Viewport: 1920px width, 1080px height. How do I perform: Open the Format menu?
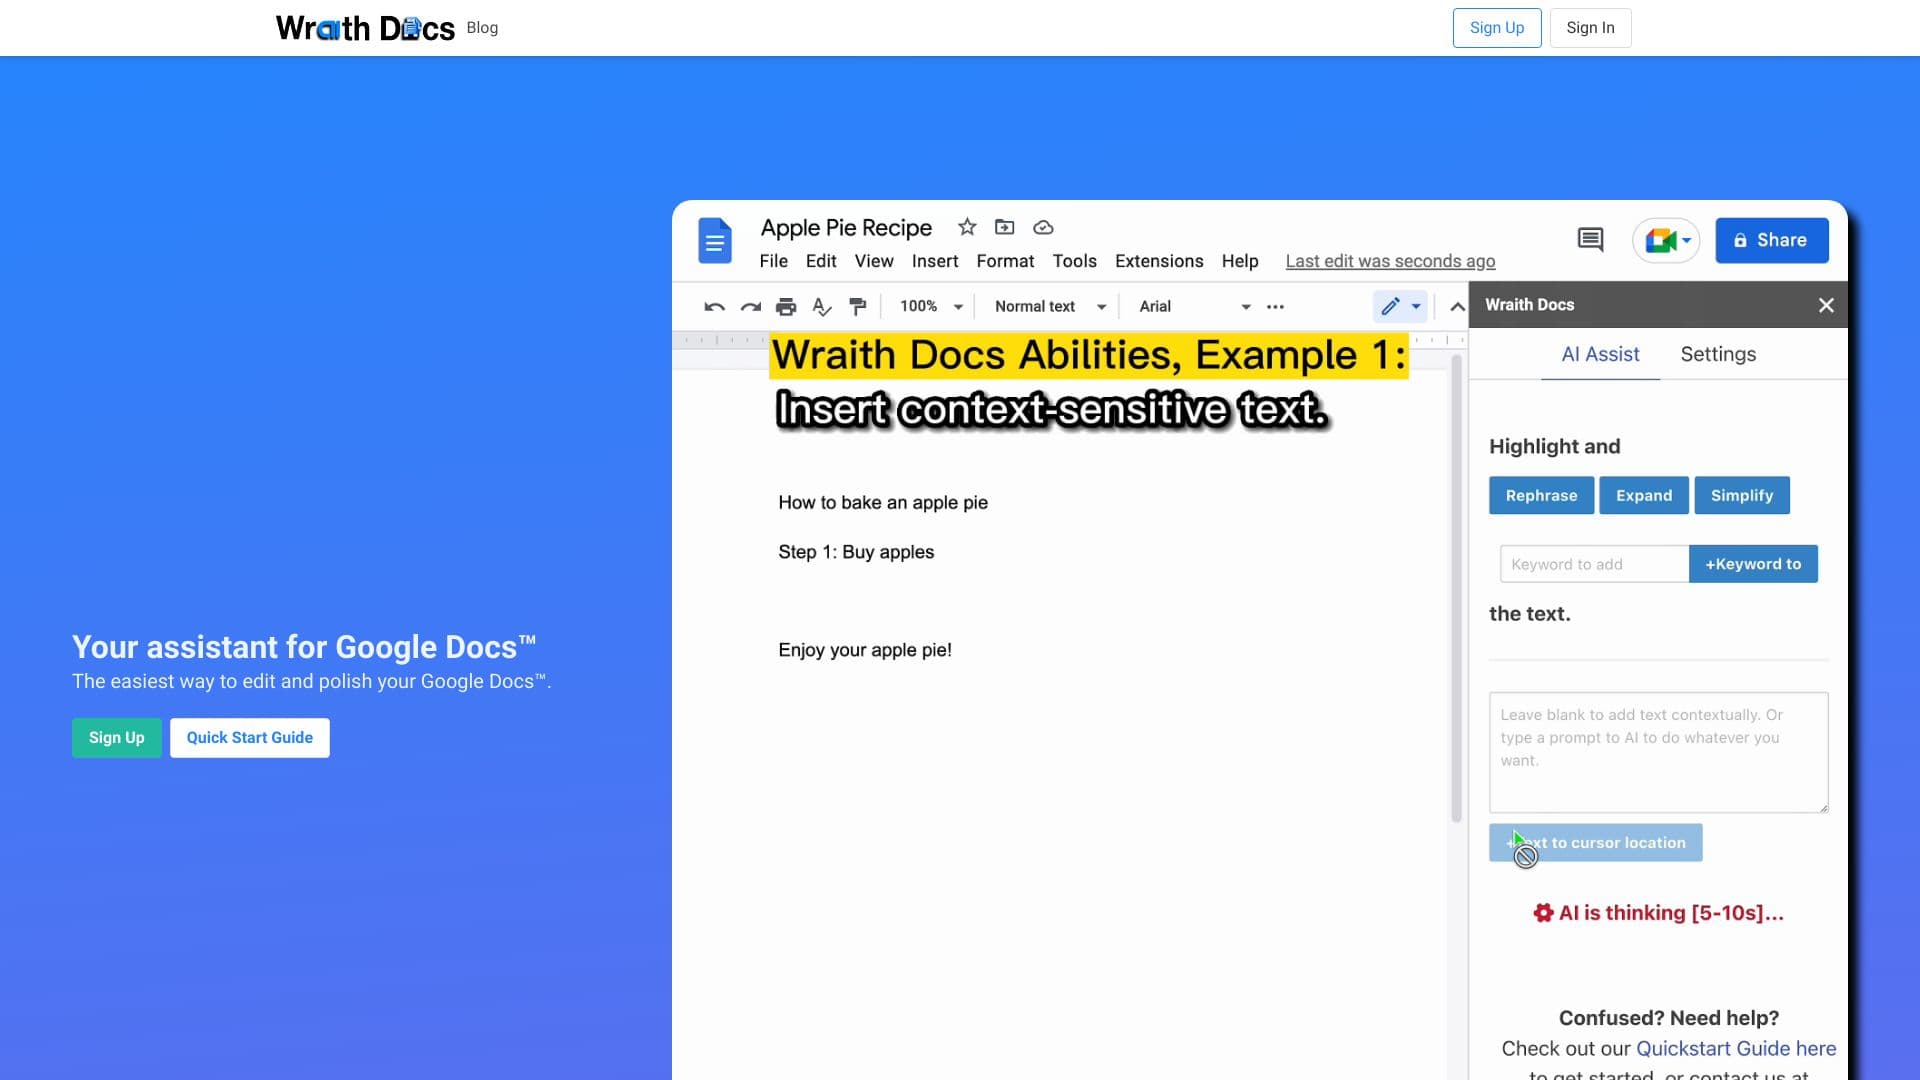(x=1004, y=261)
